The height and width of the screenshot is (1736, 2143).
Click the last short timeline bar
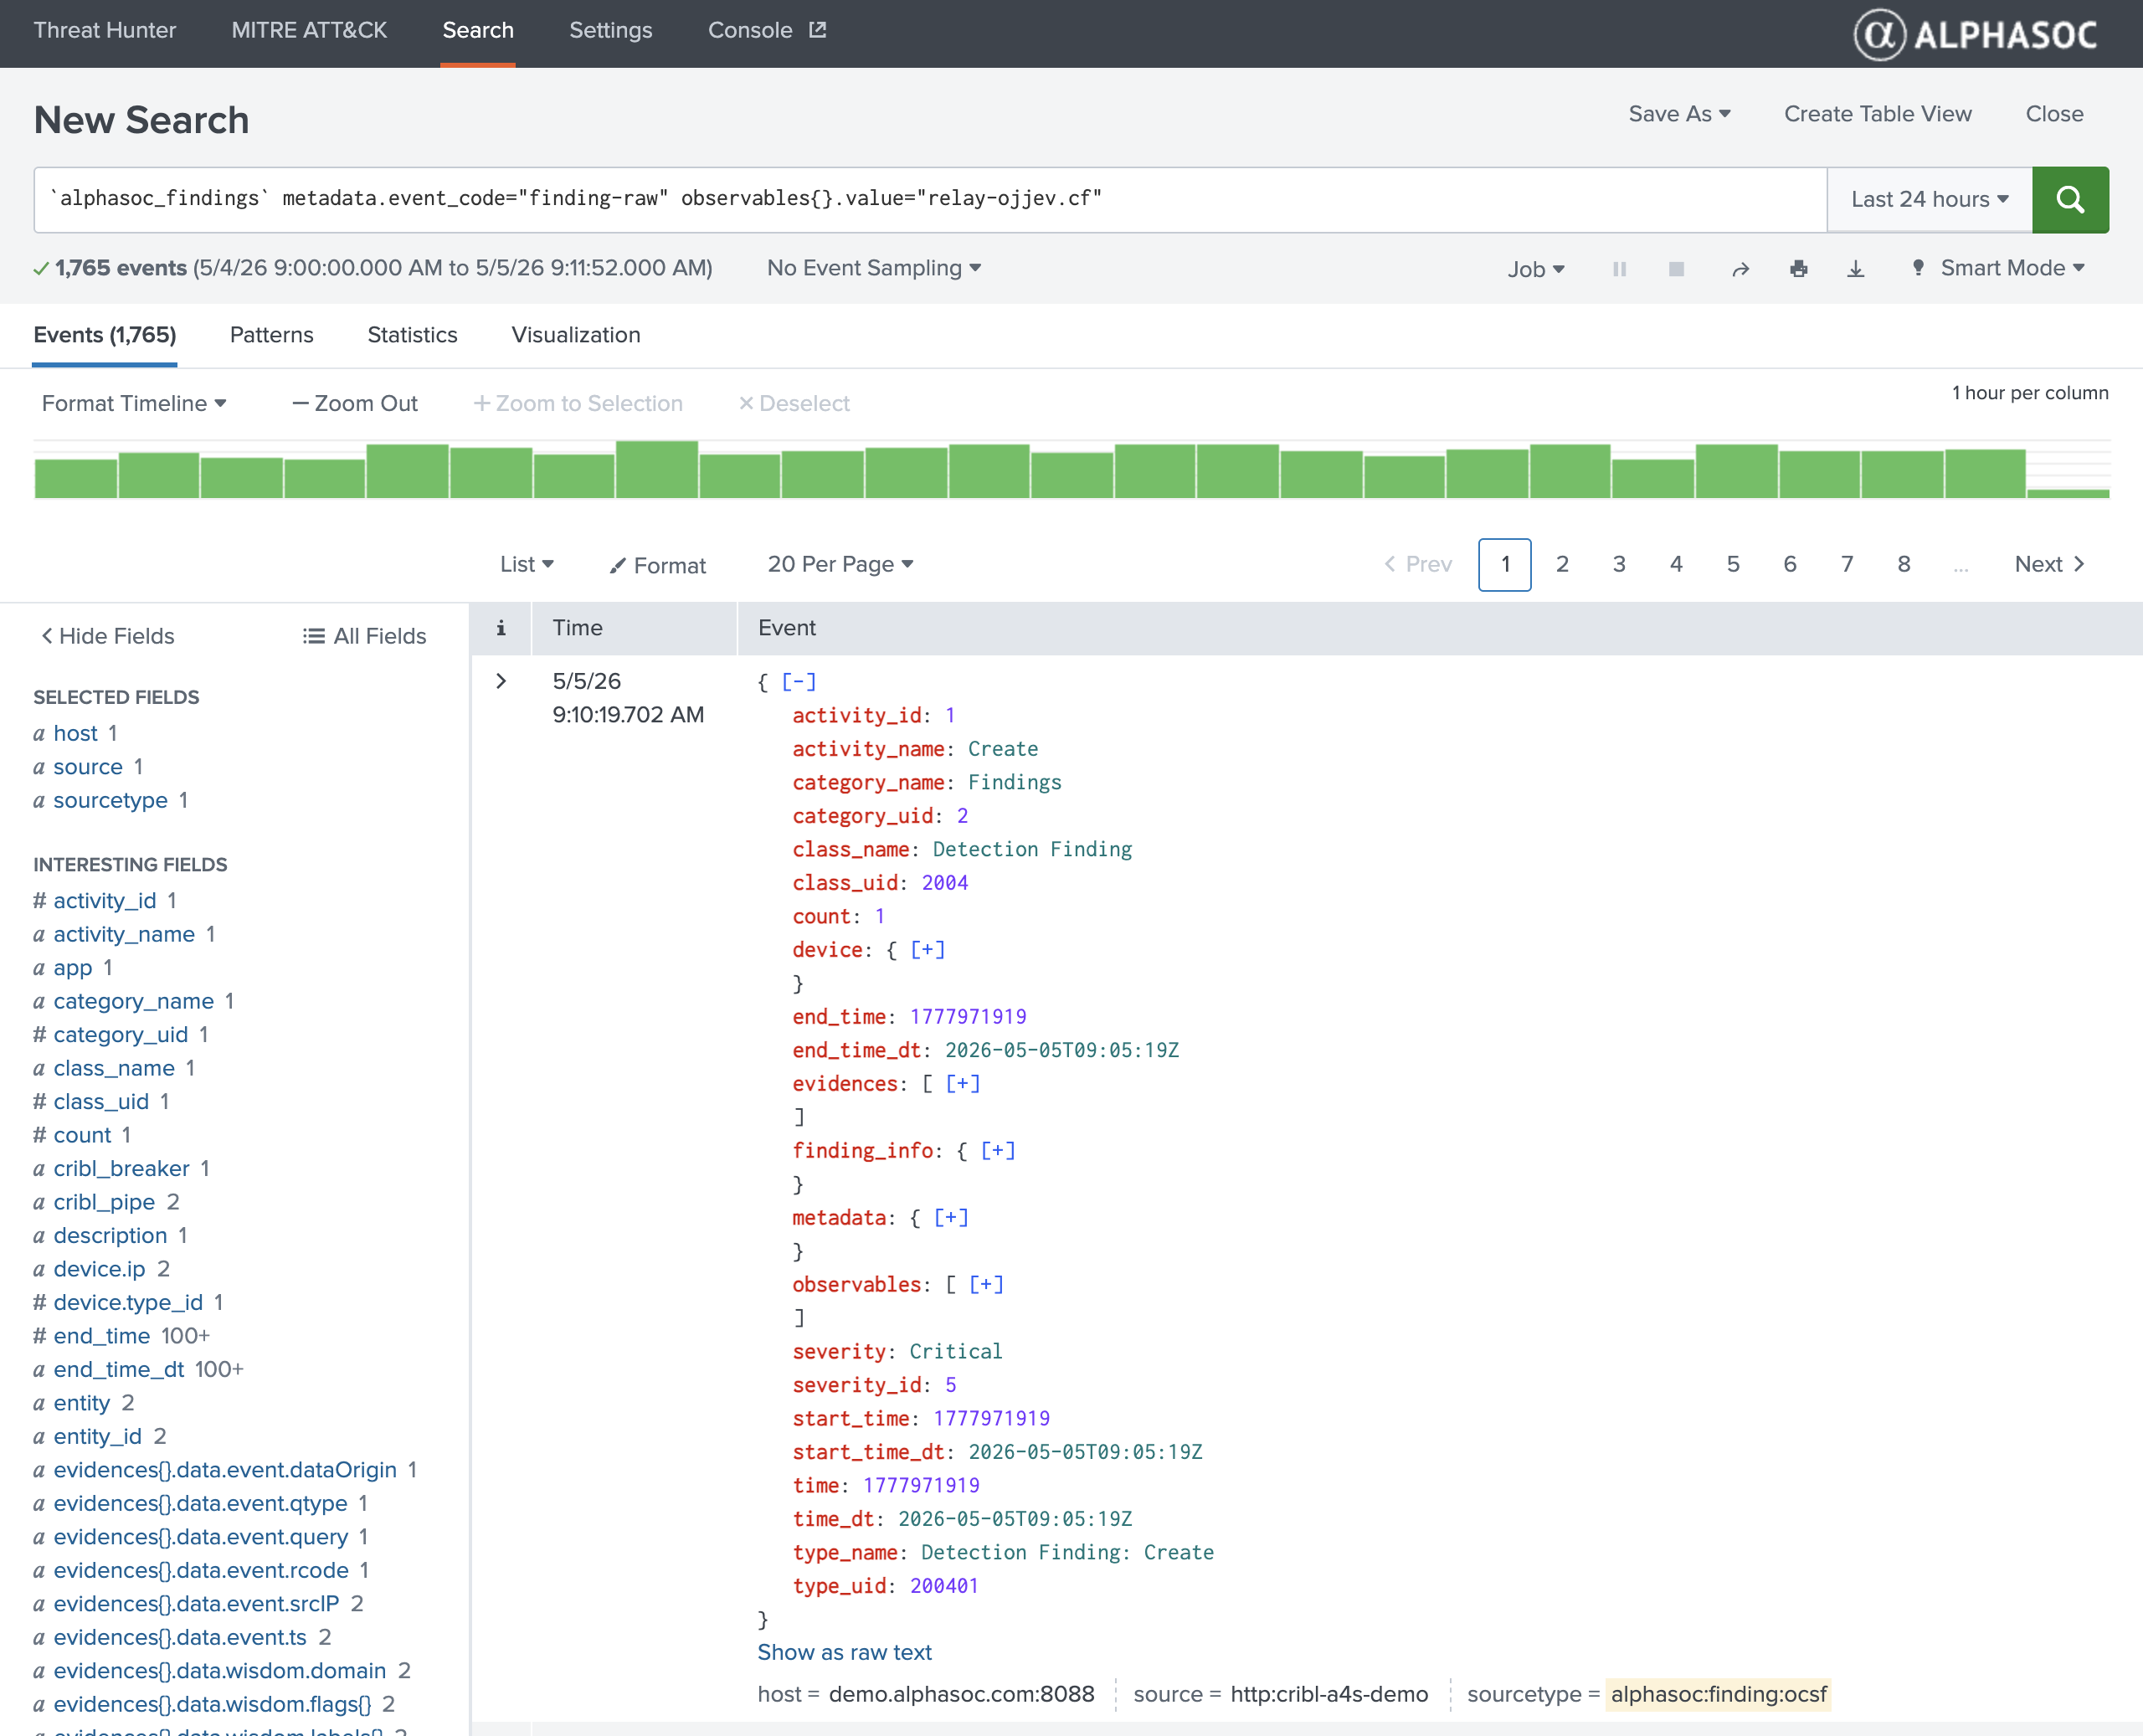pyautogui.click(x=2068, y=492)
